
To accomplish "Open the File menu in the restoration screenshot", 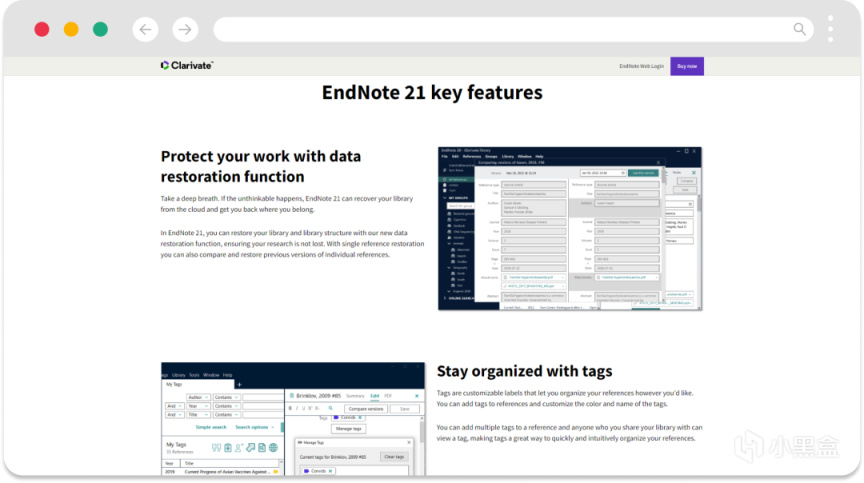I will pyautogui.click(x=445, y=156).
